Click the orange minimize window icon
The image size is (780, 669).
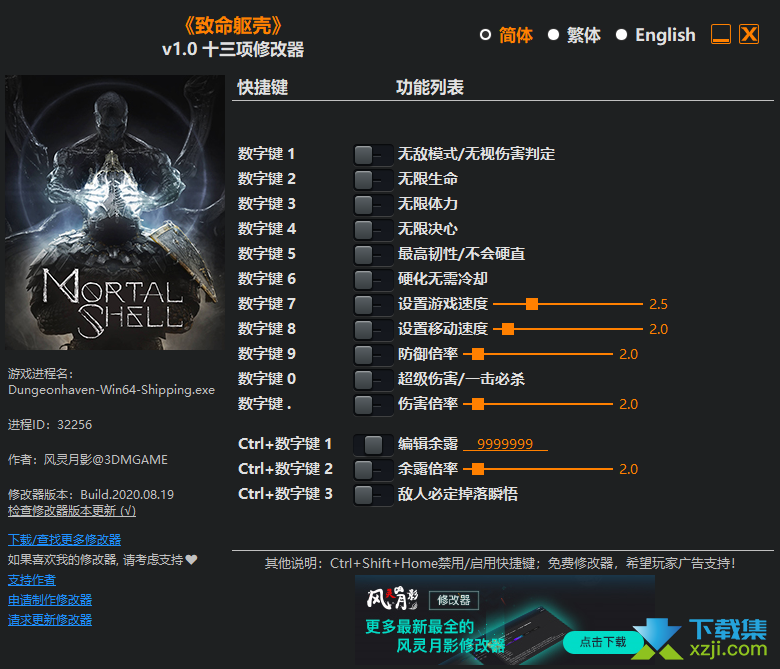click(721, 35)
